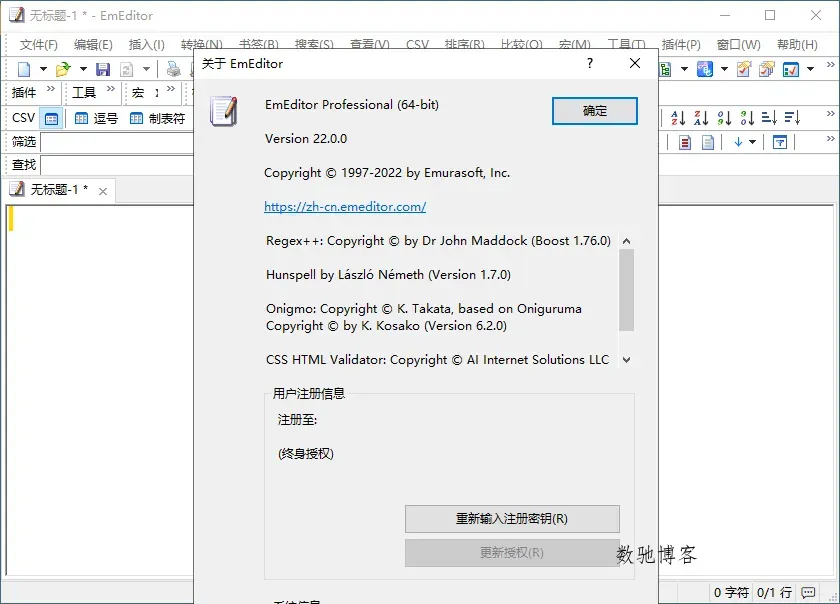840x604 pixels.
Task: Open the zh-cn.emeditor.com link
Action: point(345,206)
